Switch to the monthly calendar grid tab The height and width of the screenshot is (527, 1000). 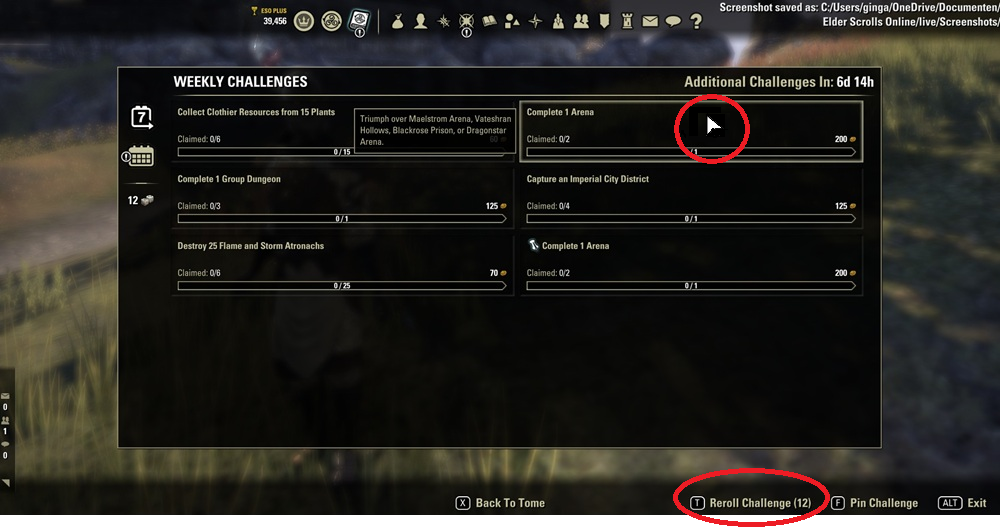138,156
